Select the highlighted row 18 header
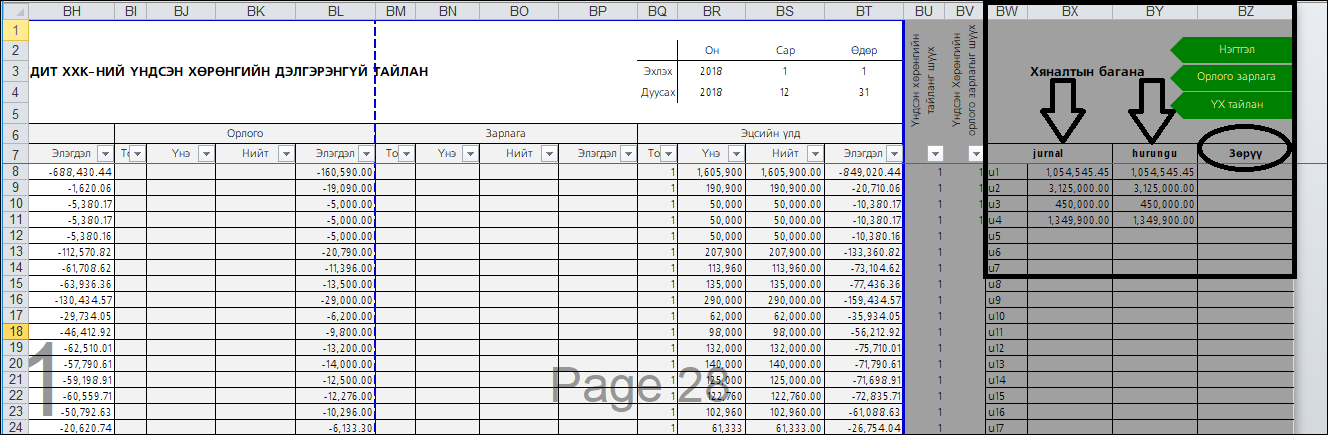The height and width of the screenshot is (435, 1328). pyautogui.click(x=15, y=330)
